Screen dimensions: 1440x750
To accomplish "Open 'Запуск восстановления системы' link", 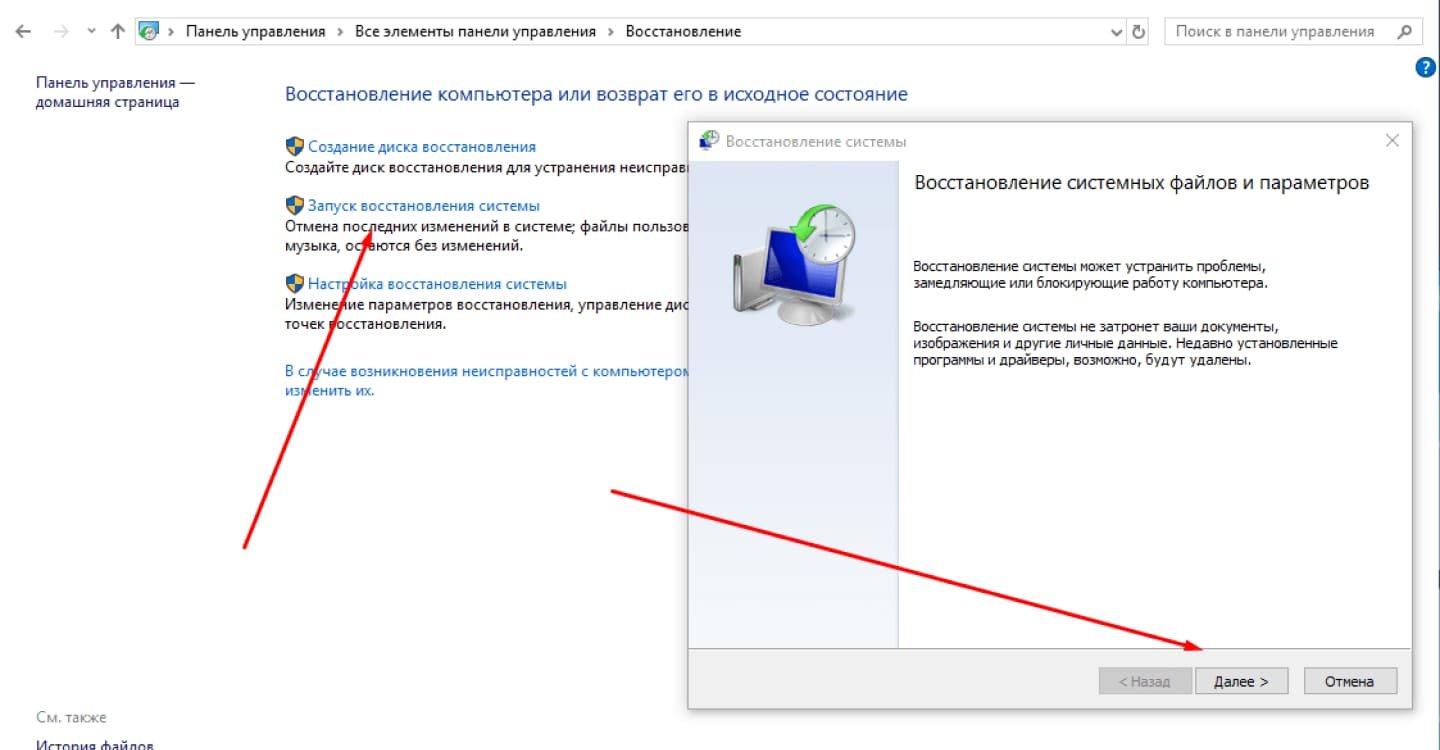I will tap(423, 206).
